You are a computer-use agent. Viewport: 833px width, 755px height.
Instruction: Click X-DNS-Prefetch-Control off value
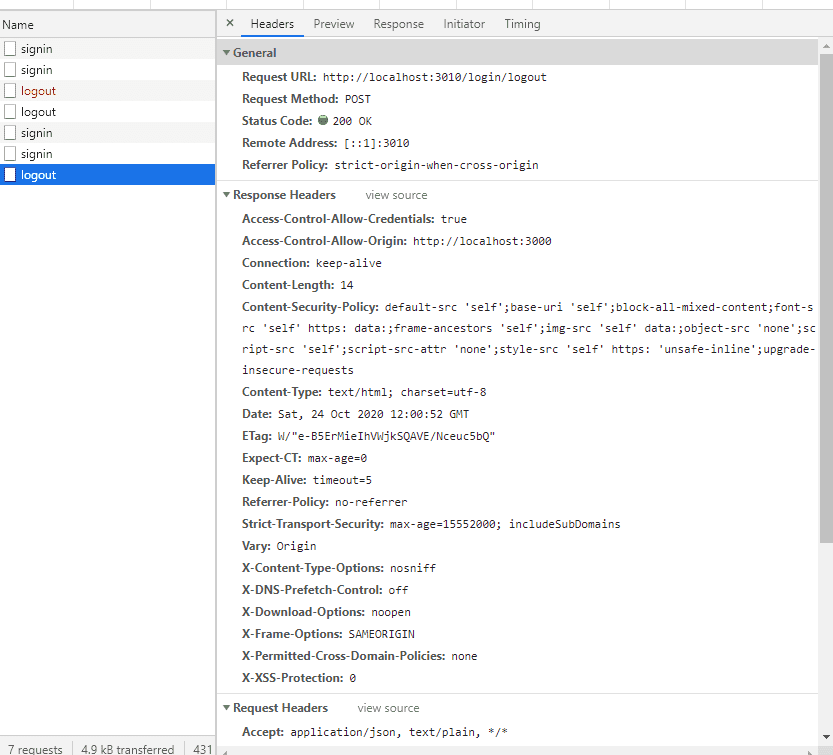coord(398,590)
